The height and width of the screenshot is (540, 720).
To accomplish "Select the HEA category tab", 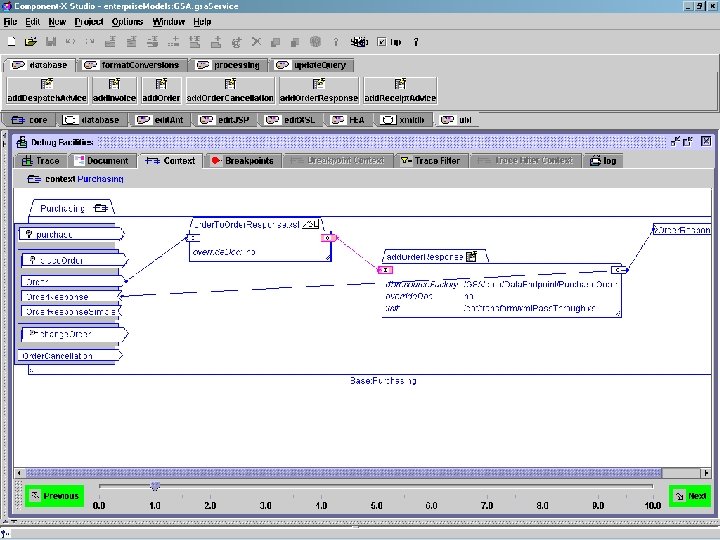I will click(x=349, y=120).
